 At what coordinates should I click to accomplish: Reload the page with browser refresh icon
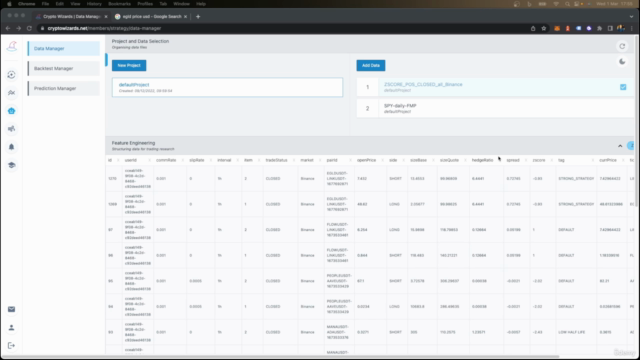click(29, 28)
